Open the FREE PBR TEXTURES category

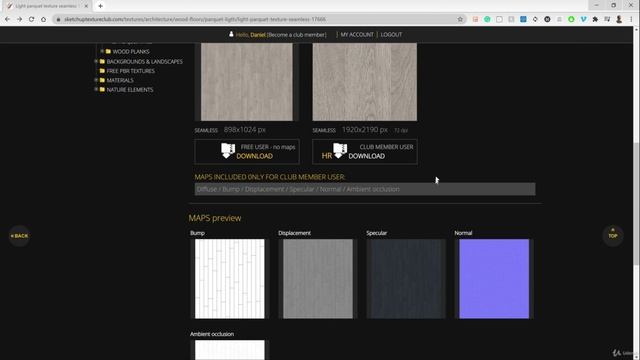(131, 71)
